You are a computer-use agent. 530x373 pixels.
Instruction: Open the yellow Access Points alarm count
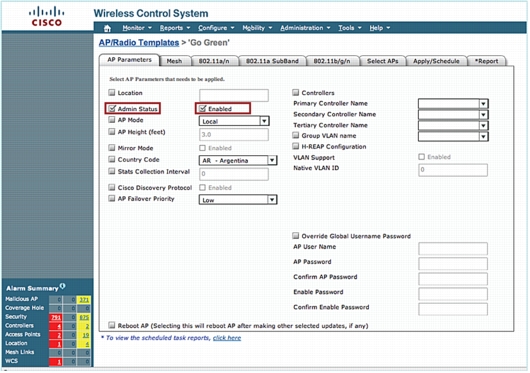tap(84, 335)
